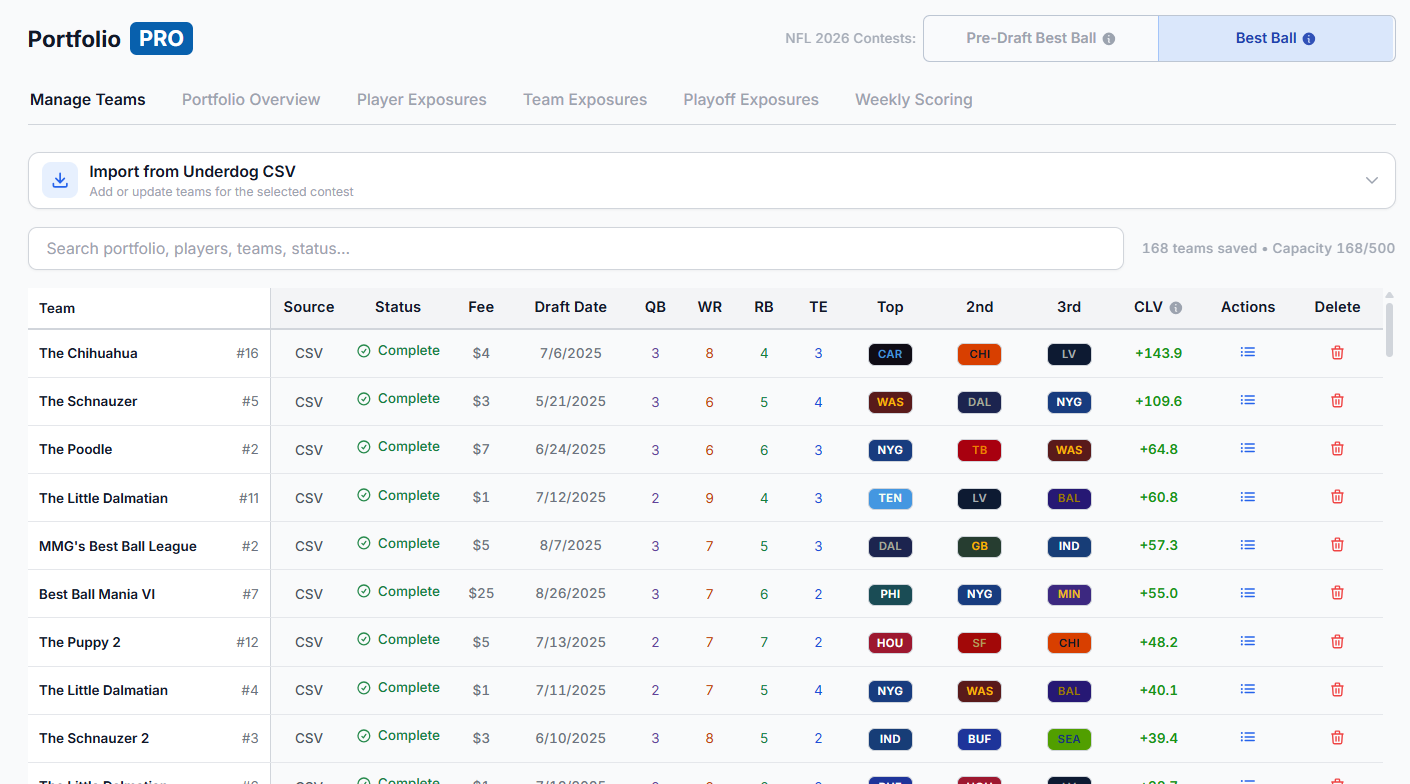Image resolution: width=1410 pixels, height=784 pixels.
Task: Delete The Poodle team
Action: [1337, 448]
